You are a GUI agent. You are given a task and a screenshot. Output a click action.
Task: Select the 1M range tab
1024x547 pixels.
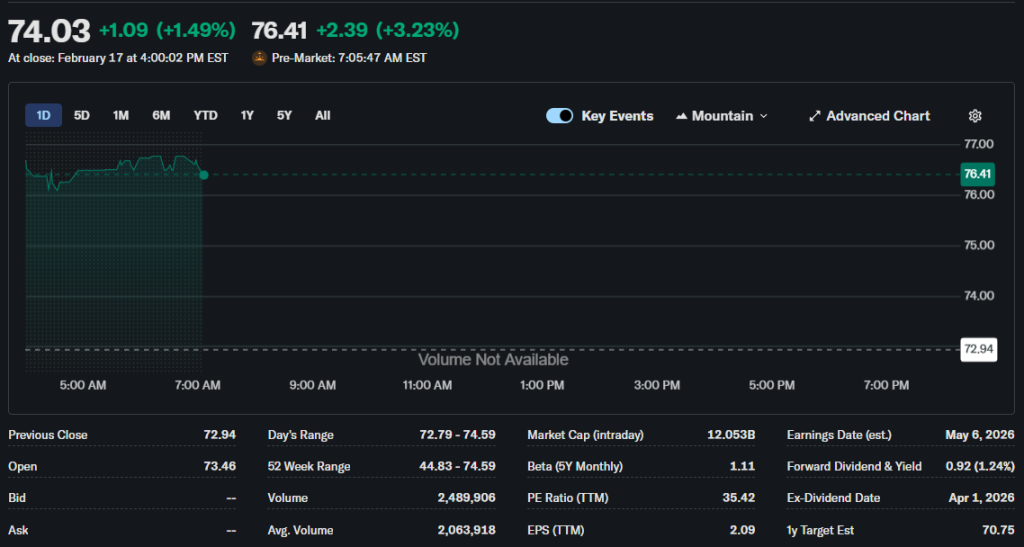coord(121,116)
